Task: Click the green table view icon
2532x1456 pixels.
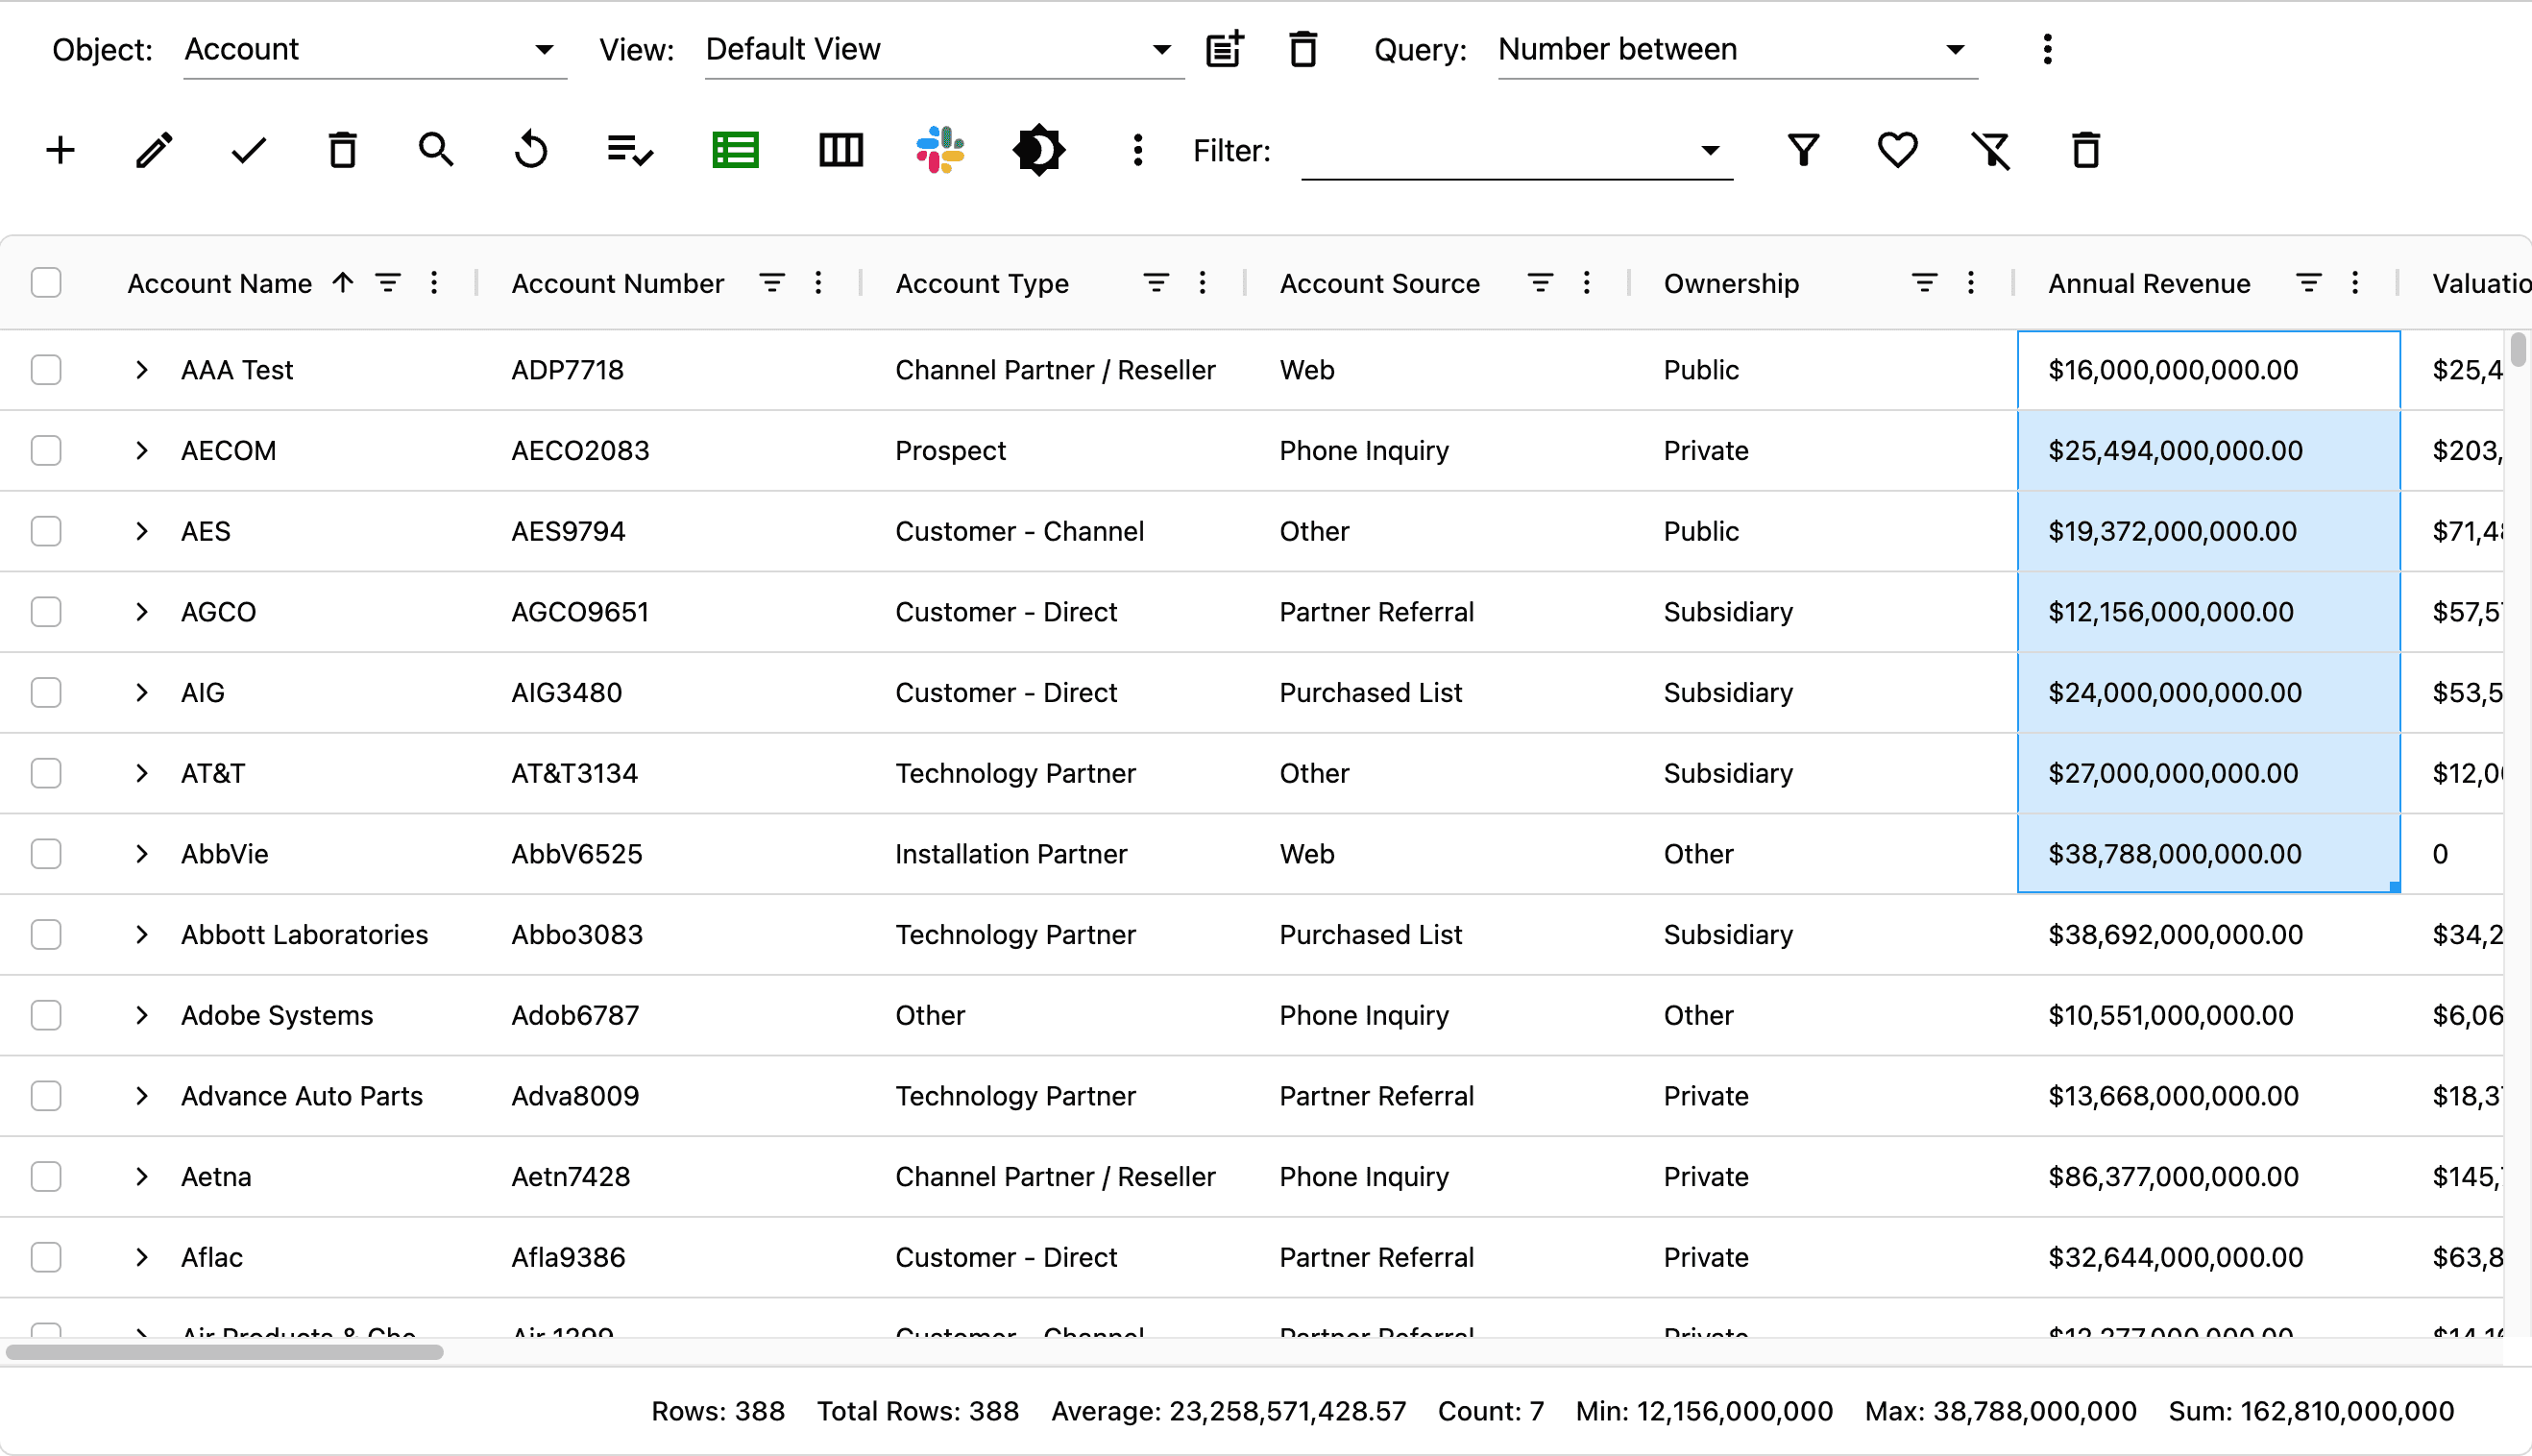Action: [x=735, y=151]
